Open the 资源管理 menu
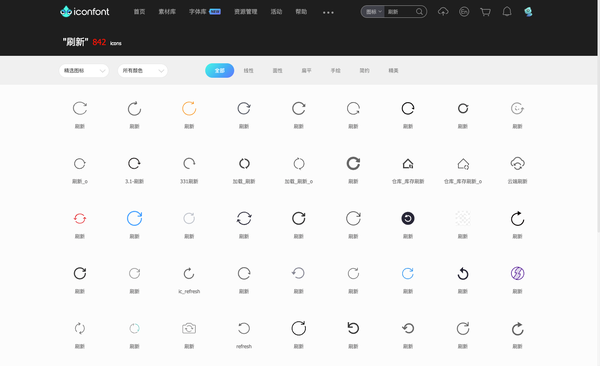 (x=246, y=11)
